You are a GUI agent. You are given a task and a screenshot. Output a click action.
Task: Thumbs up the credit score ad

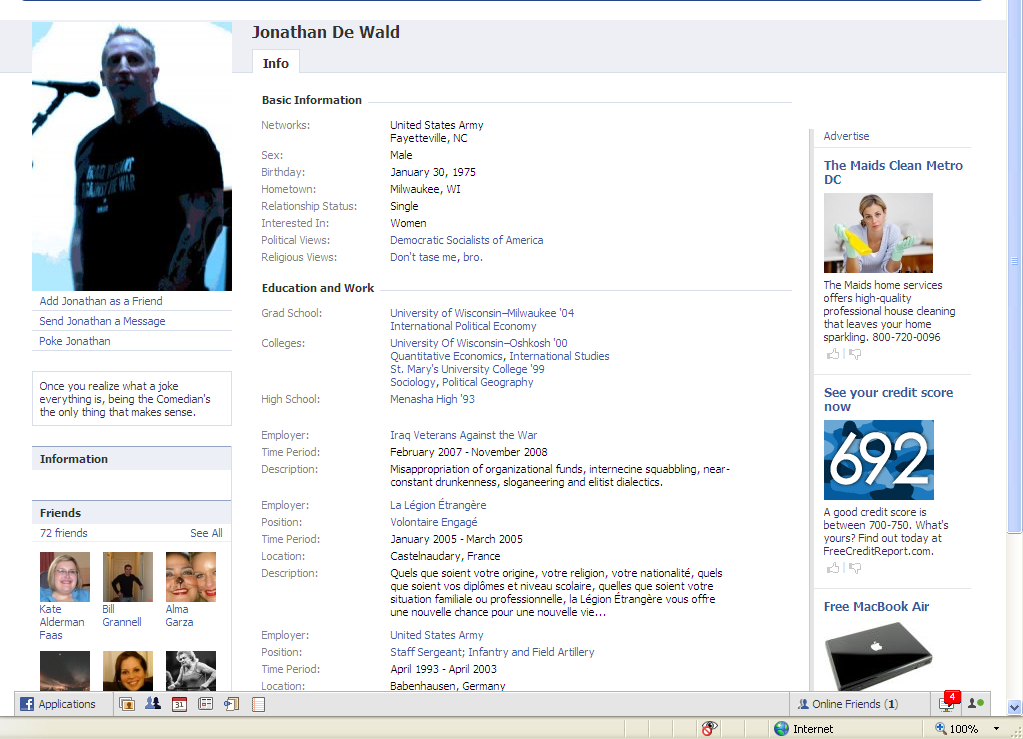[x=833, y=568]
